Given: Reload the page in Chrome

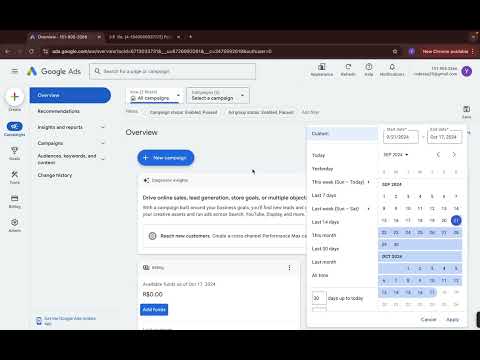Looking at the screenshot, I should click(31, 51).
